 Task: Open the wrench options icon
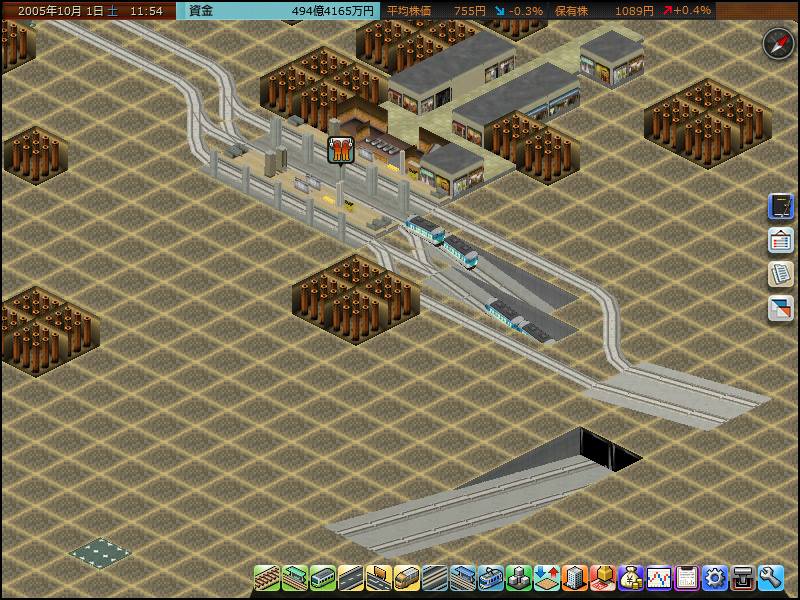click(x=770, y=578)
